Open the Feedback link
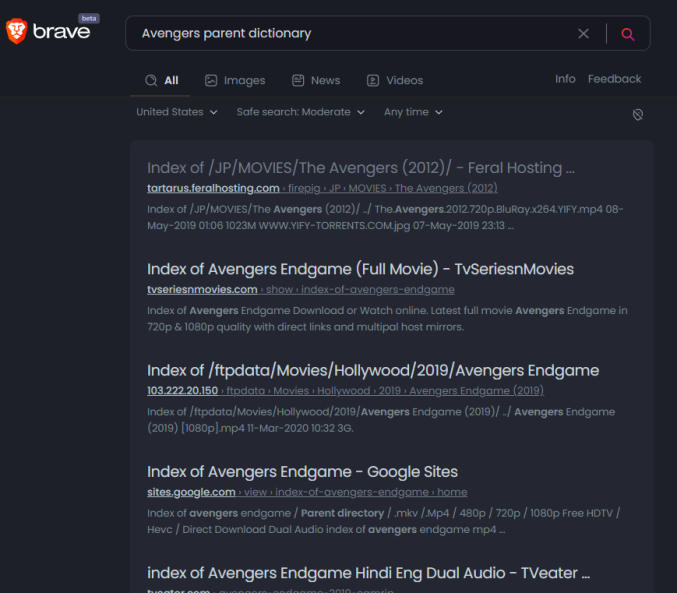Viewport: 677px width, 593px height. tap(614, 79)
